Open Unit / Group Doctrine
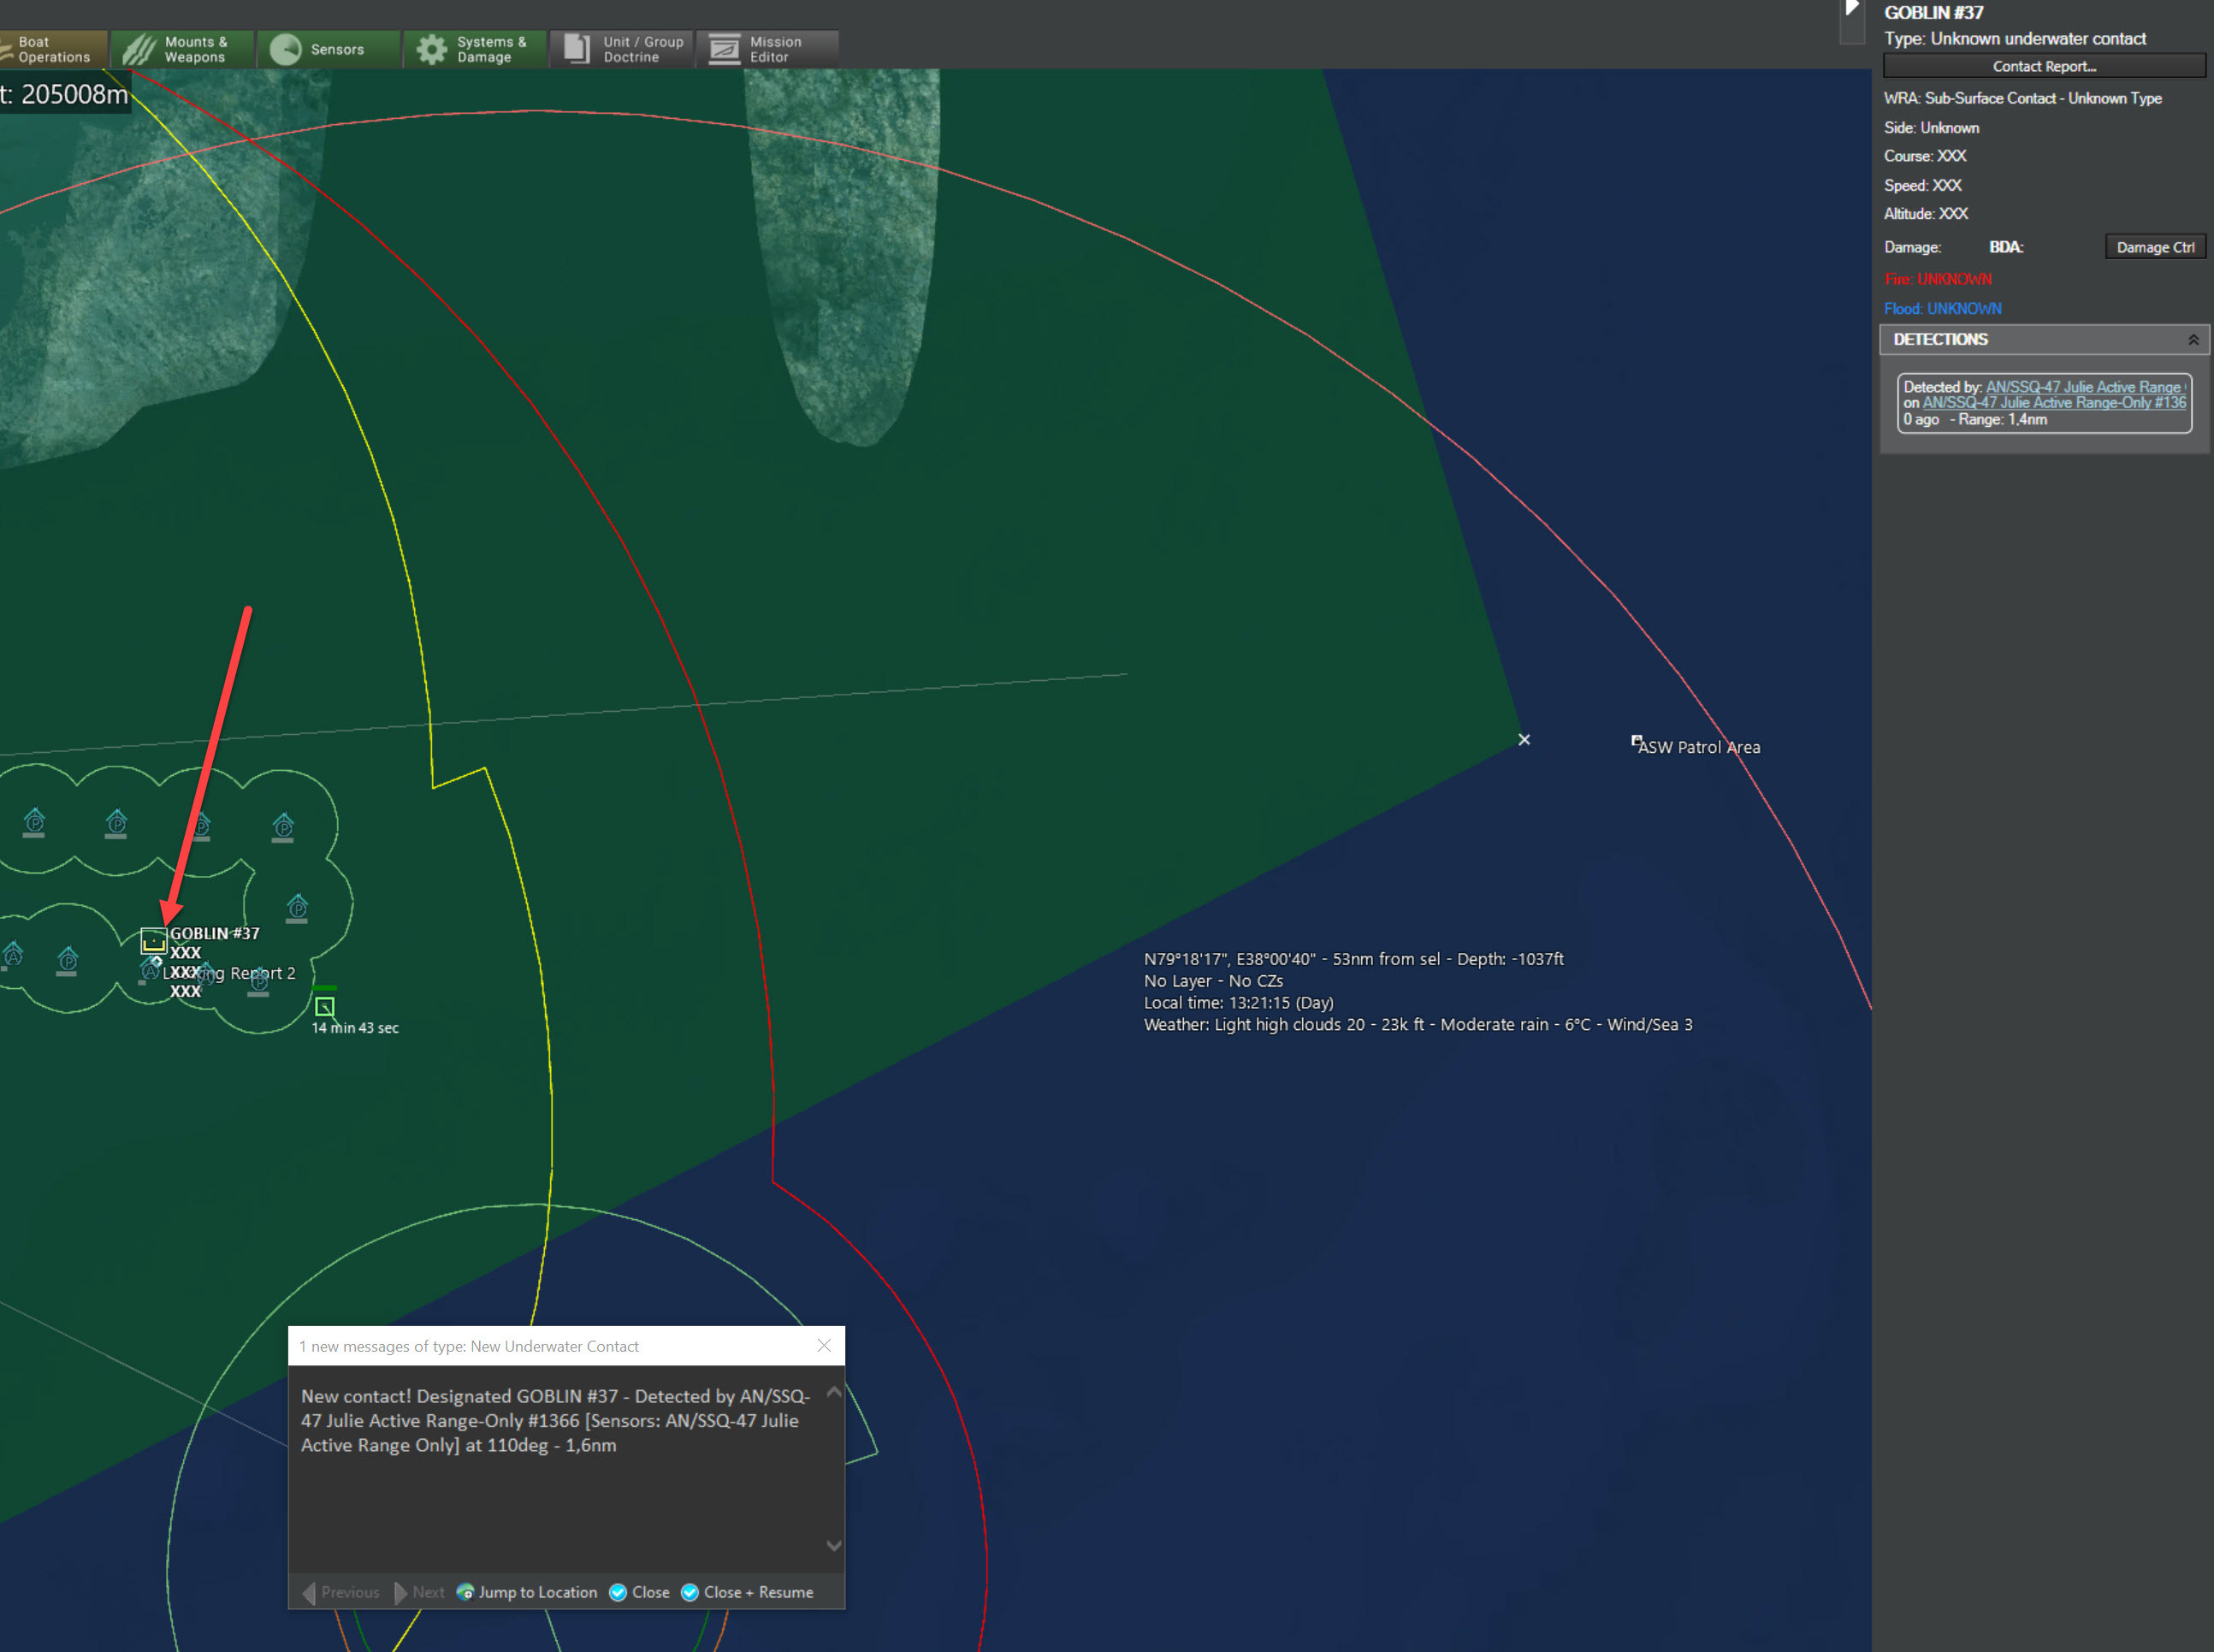The height and width of the screenshot is (1652, 2214). pyautogui.click(x=621, y=49)
